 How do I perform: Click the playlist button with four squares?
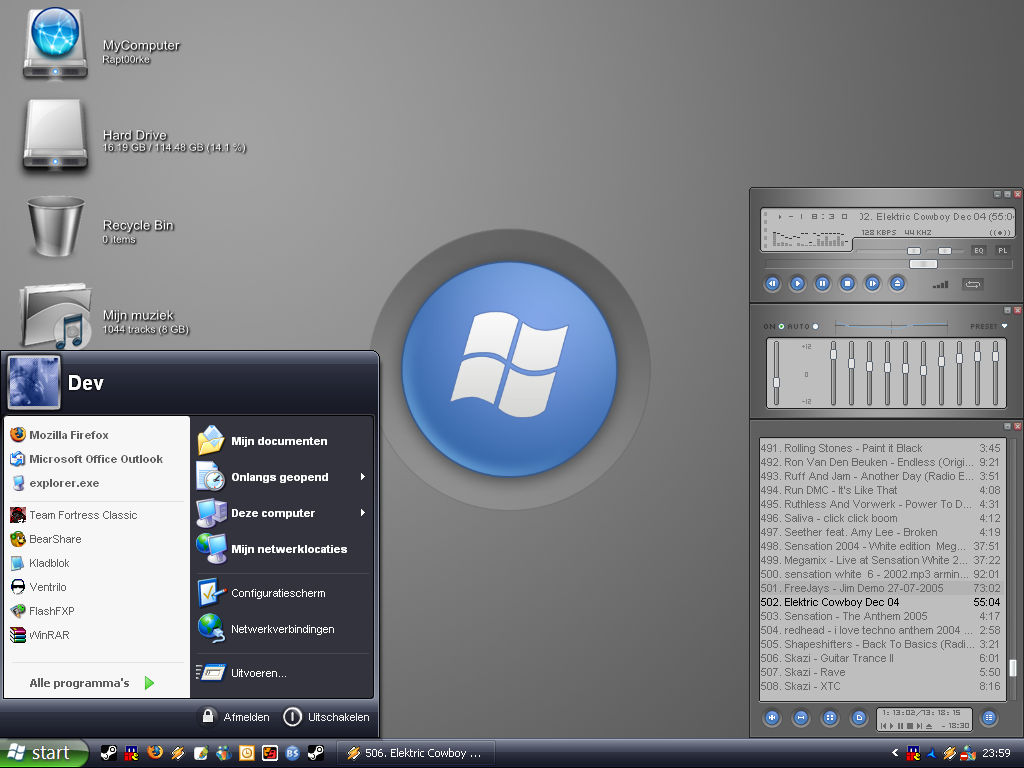click(830, 718)
